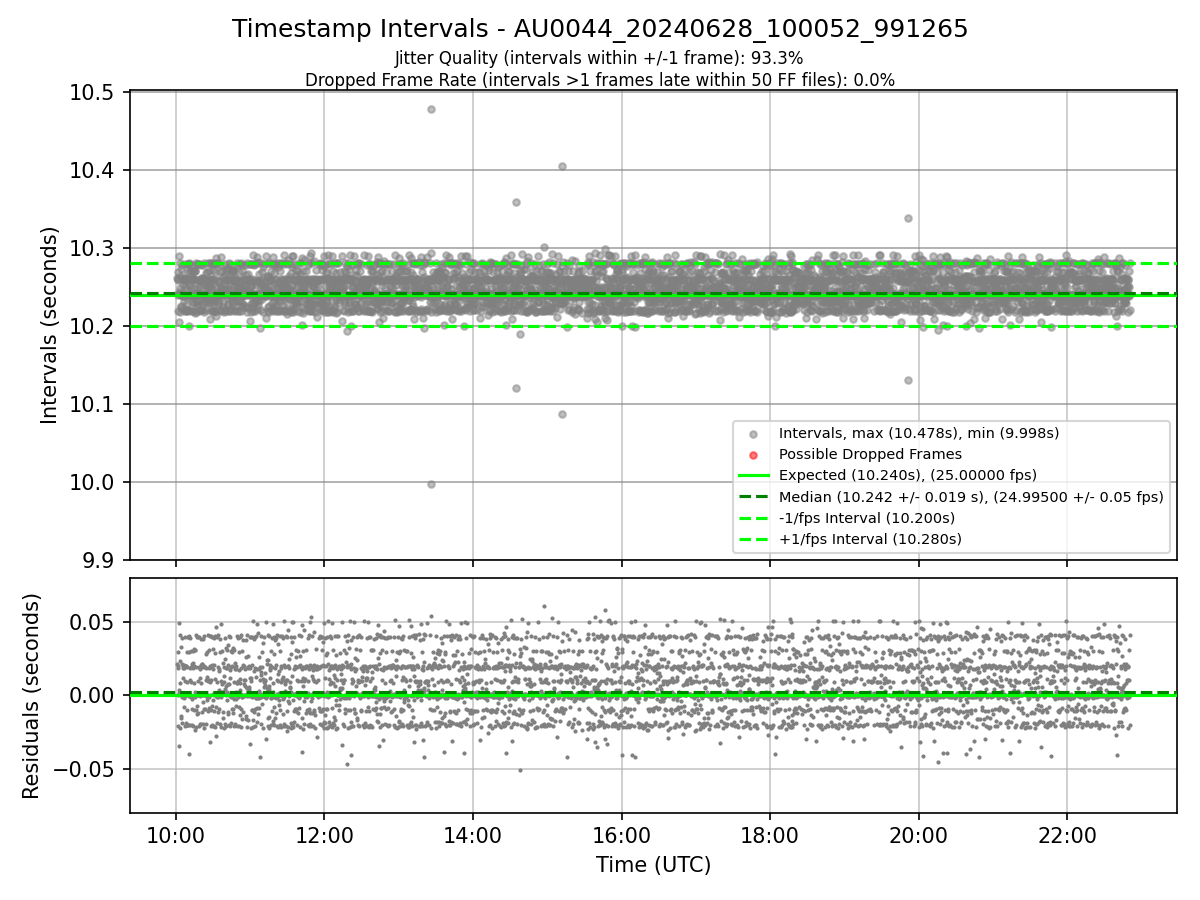Click the 'Intervals (seconds)' y-axis label
This screenshot has width=1200, height=900.
(50, 325)
